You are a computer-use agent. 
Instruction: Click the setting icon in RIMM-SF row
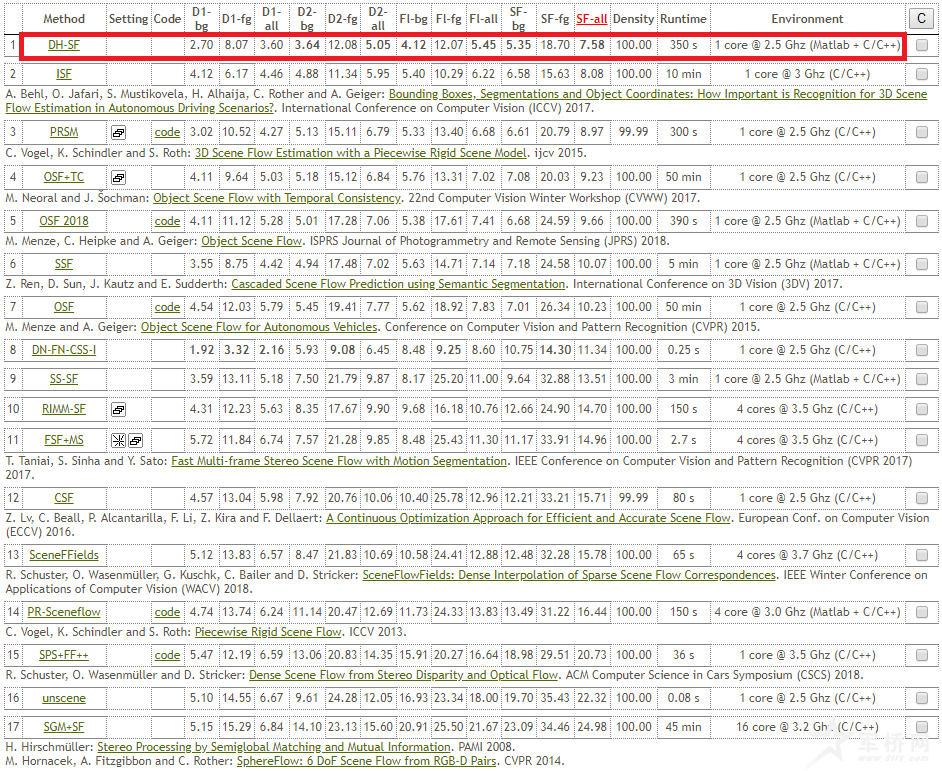pos(118,410)
